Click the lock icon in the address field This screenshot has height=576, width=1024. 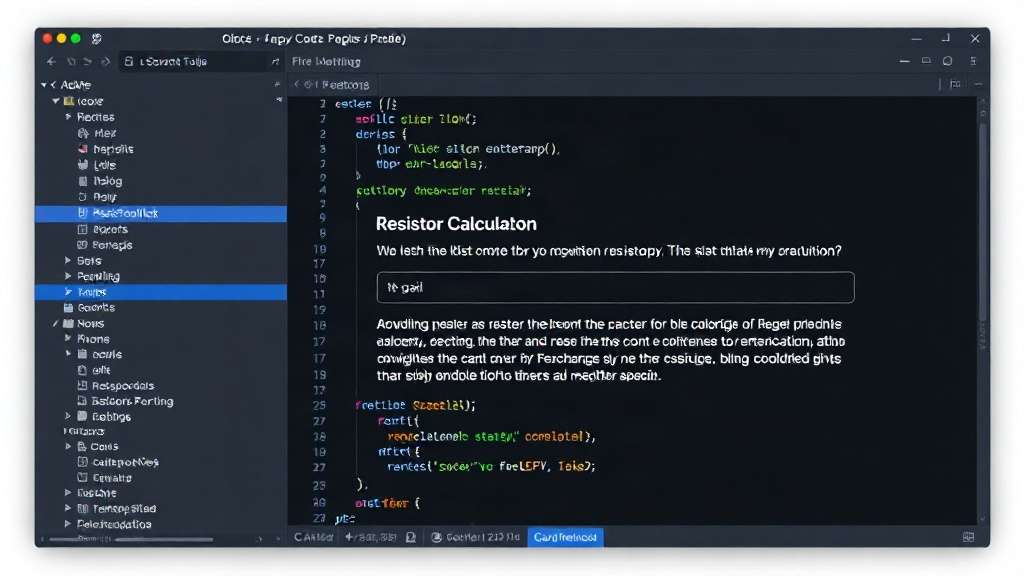click(x=129, y=61)
